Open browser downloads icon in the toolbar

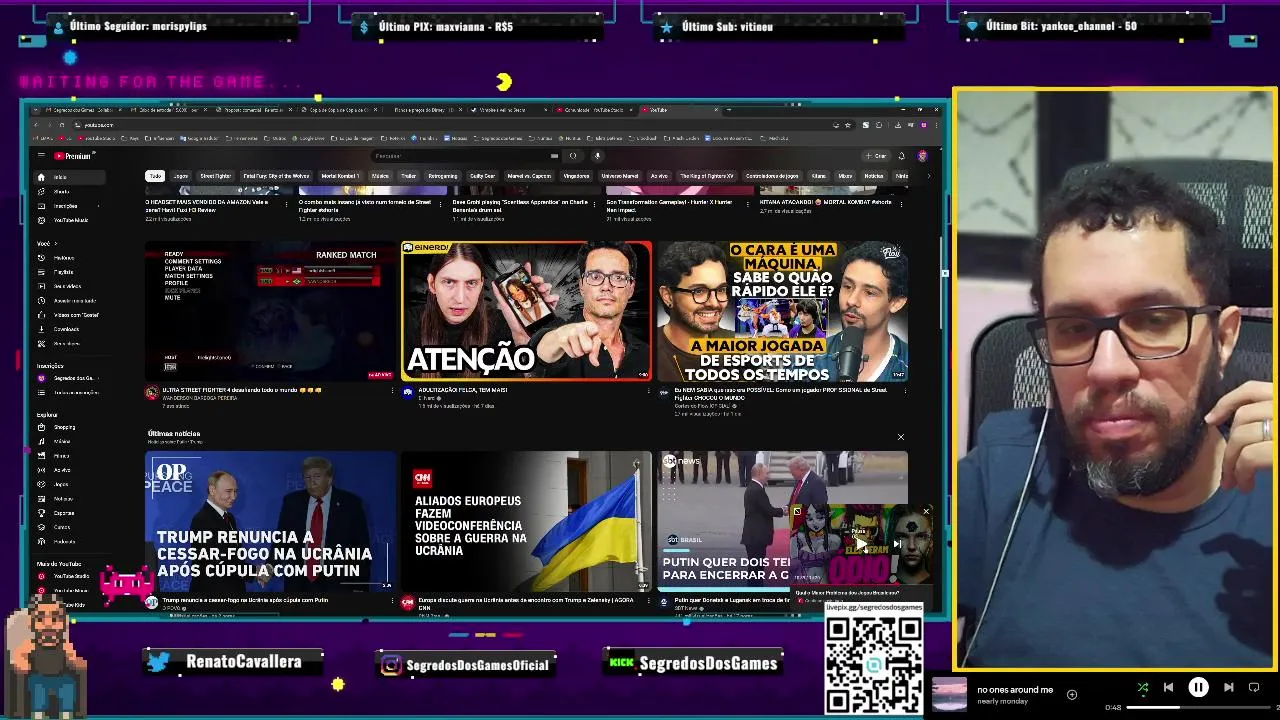point(897,125)
